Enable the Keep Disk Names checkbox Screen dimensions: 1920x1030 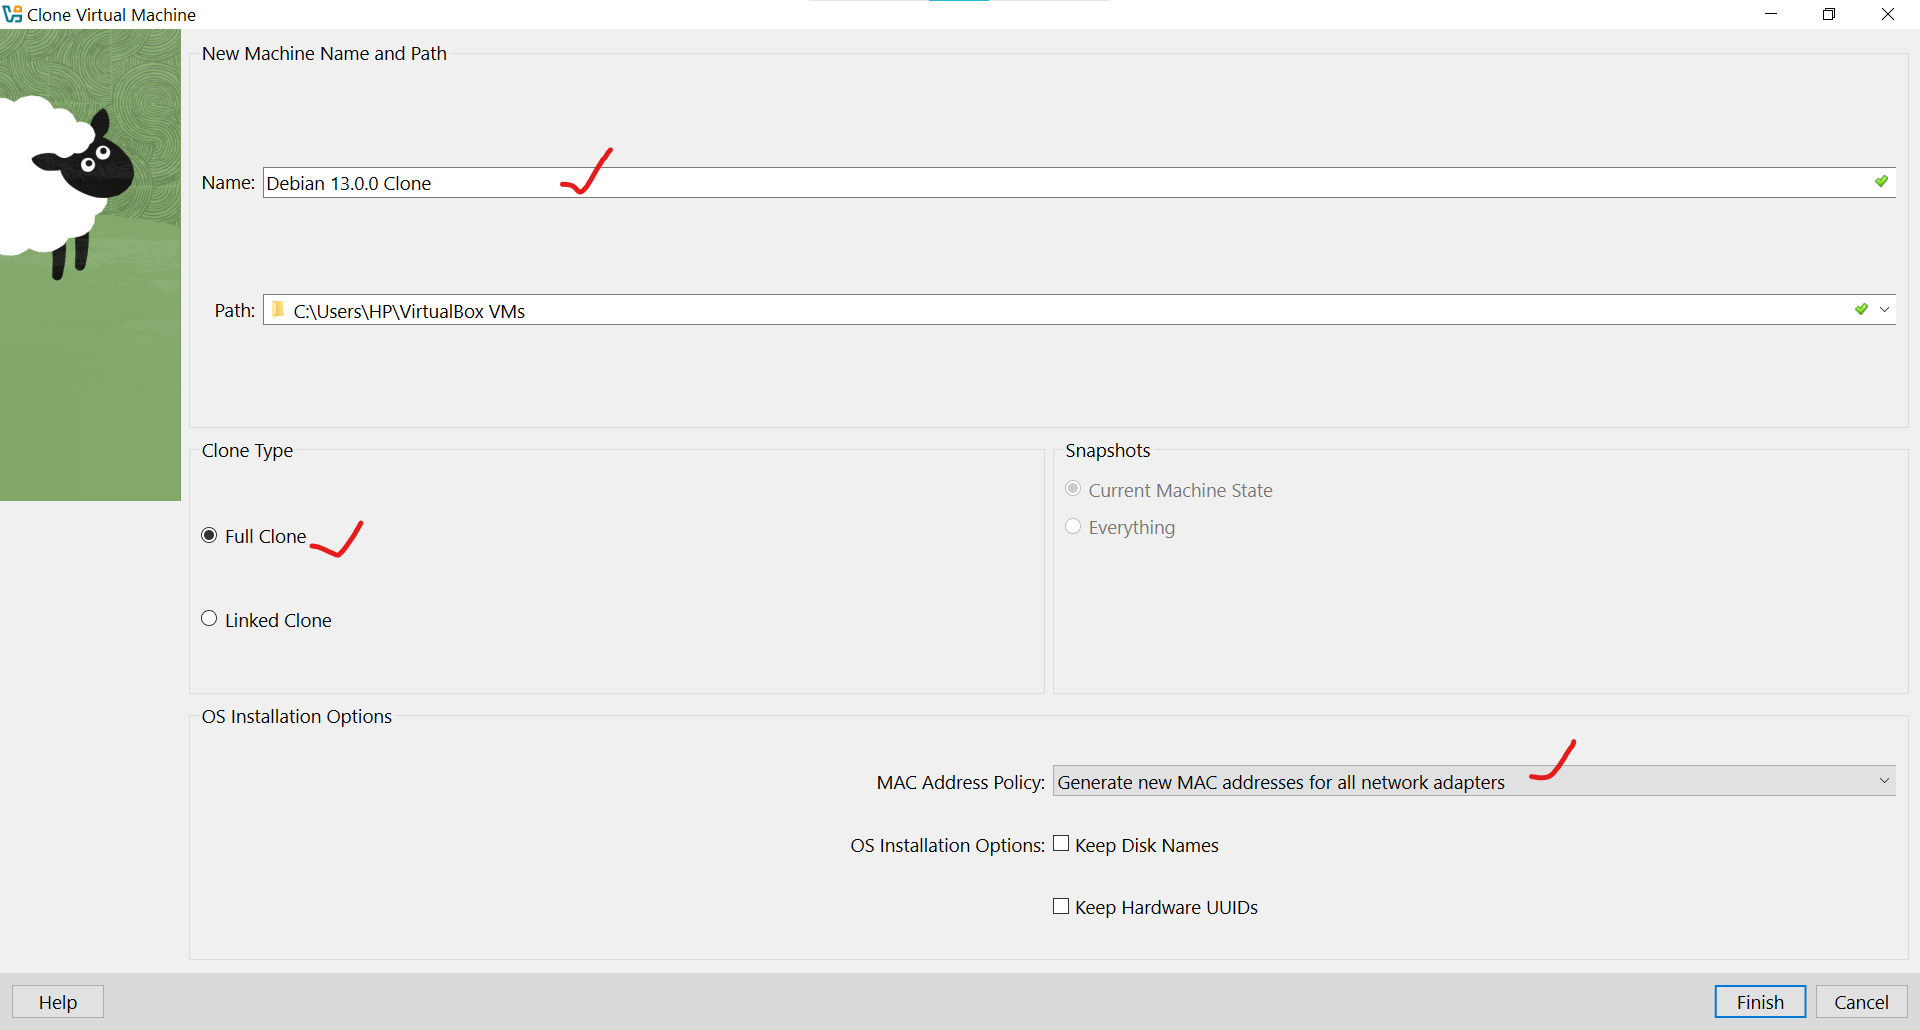(1061, 844)
